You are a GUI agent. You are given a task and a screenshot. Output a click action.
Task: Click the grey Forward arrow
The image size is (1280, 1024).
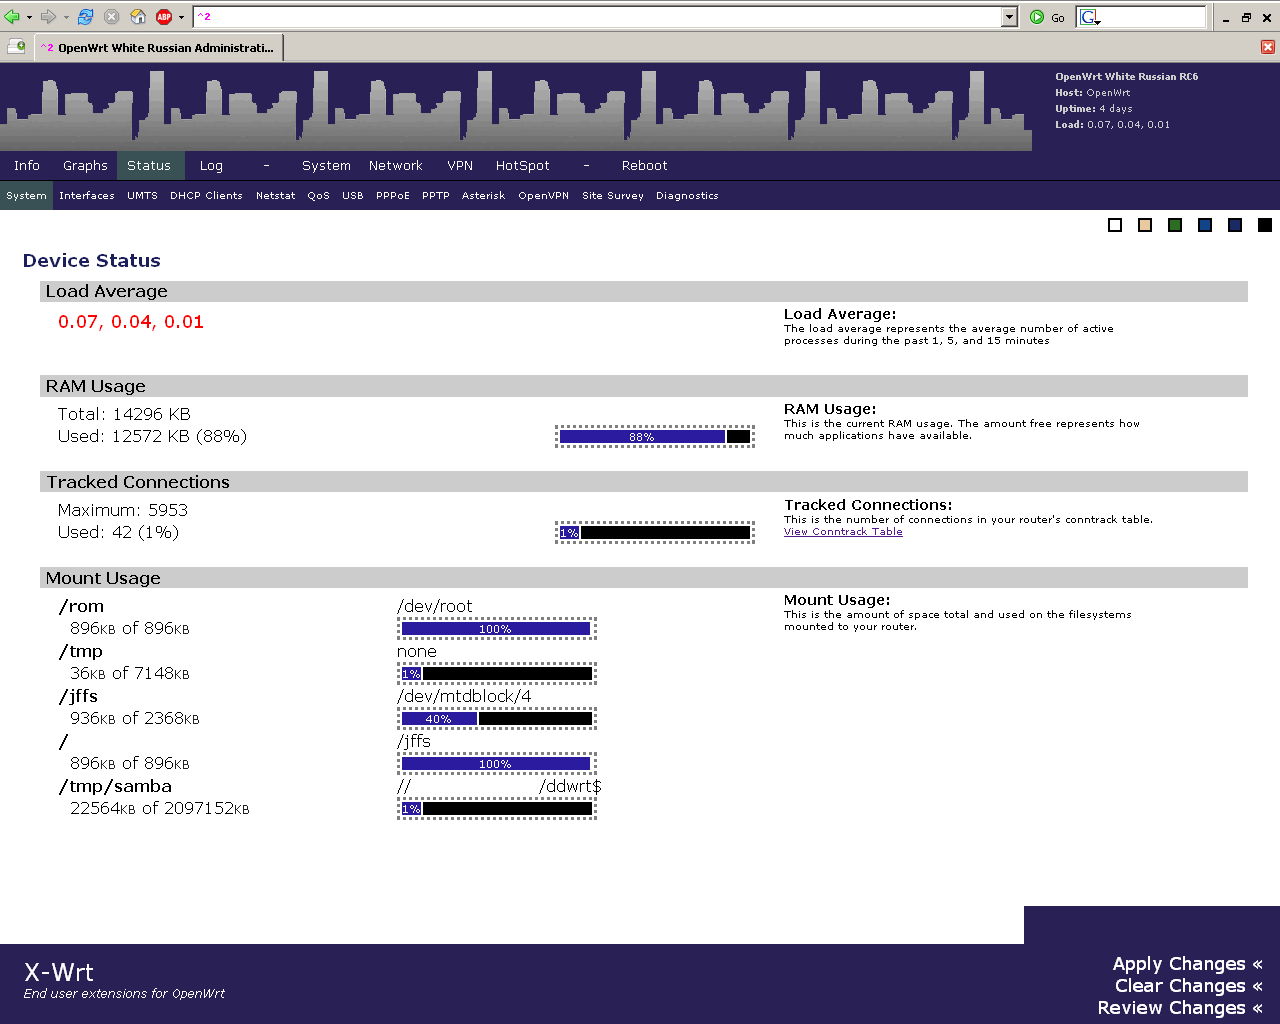coord(48,17)
